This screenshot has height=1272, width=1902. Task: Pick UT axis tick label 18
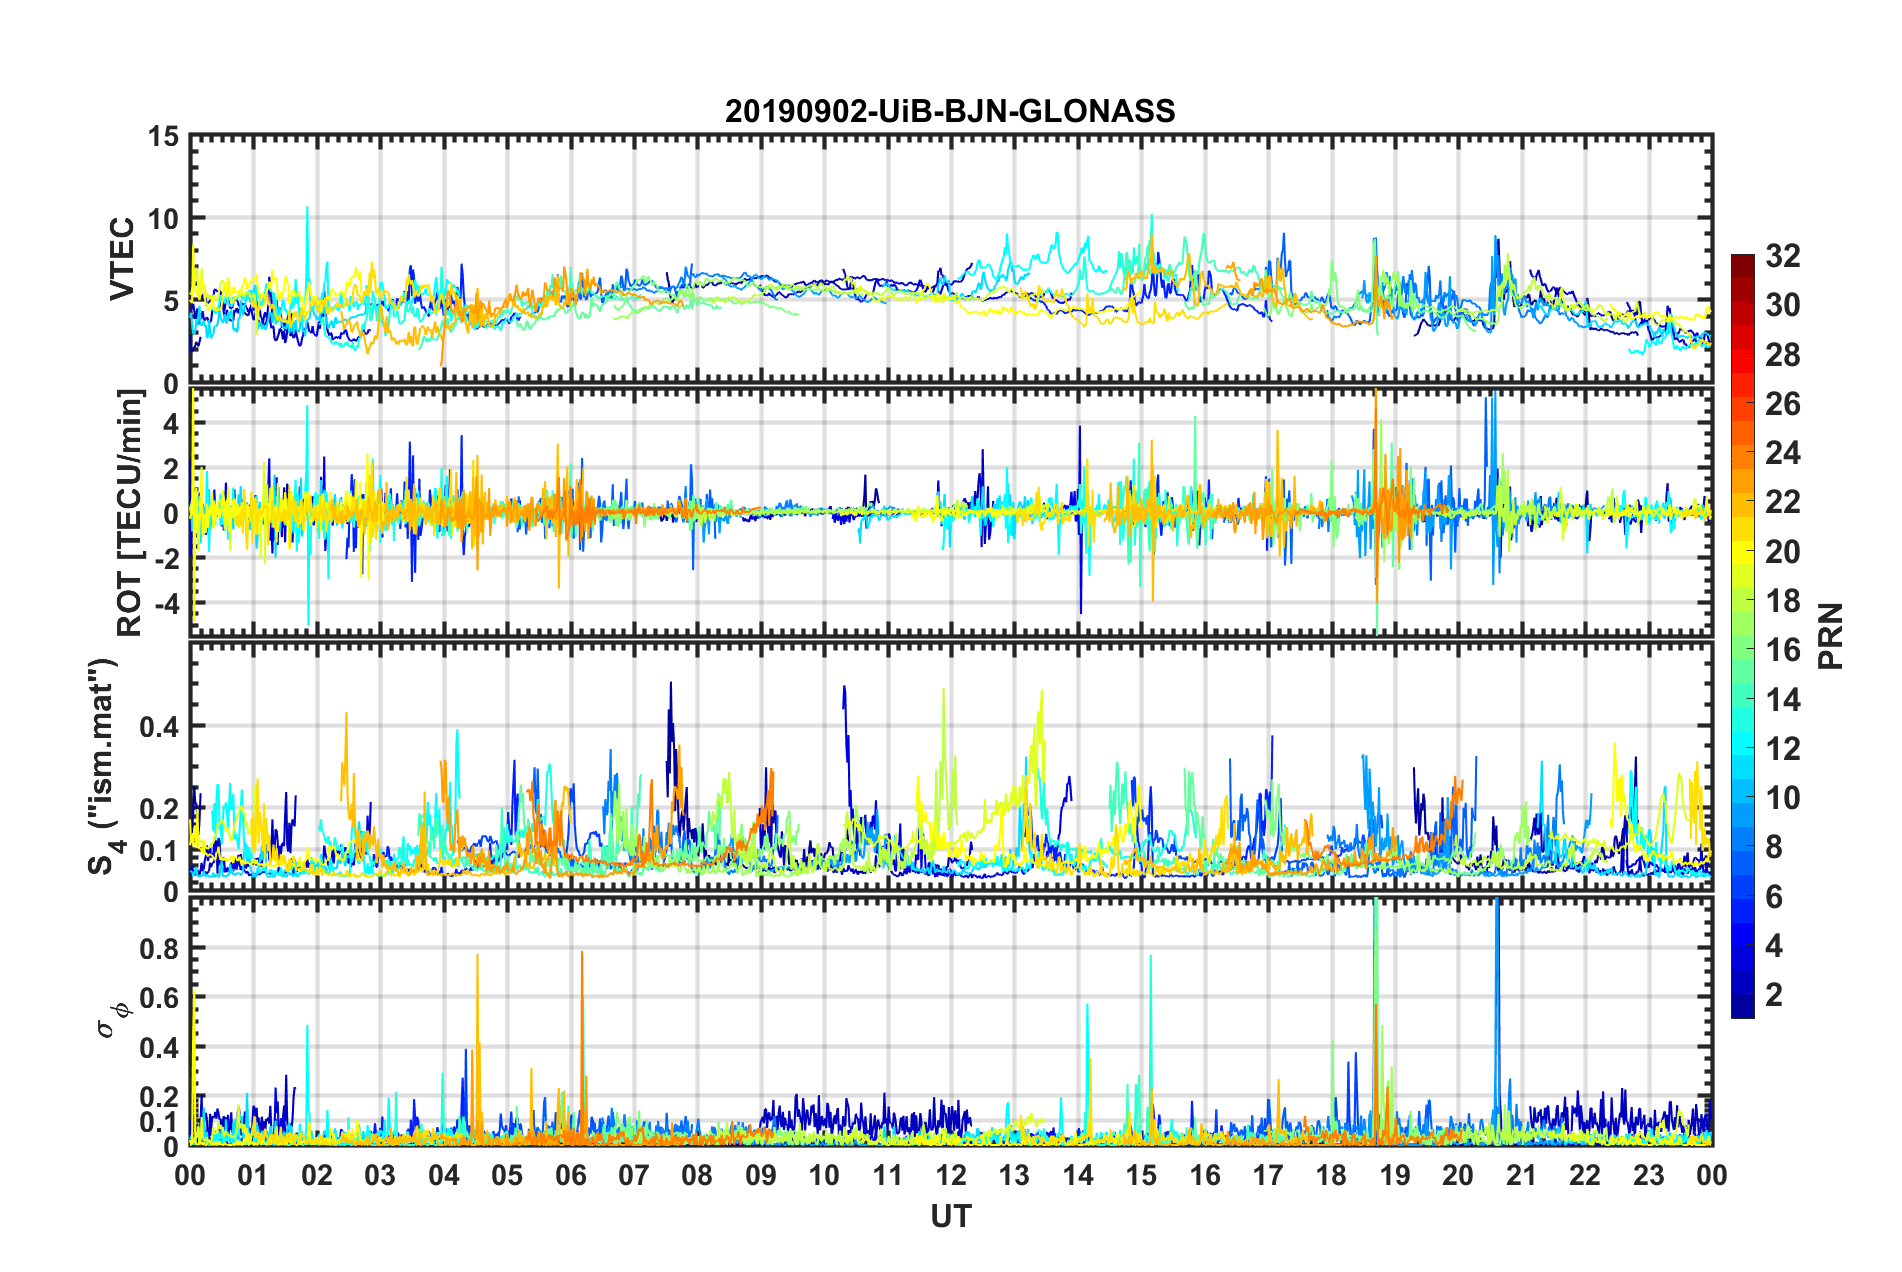coord(1331,1175)
